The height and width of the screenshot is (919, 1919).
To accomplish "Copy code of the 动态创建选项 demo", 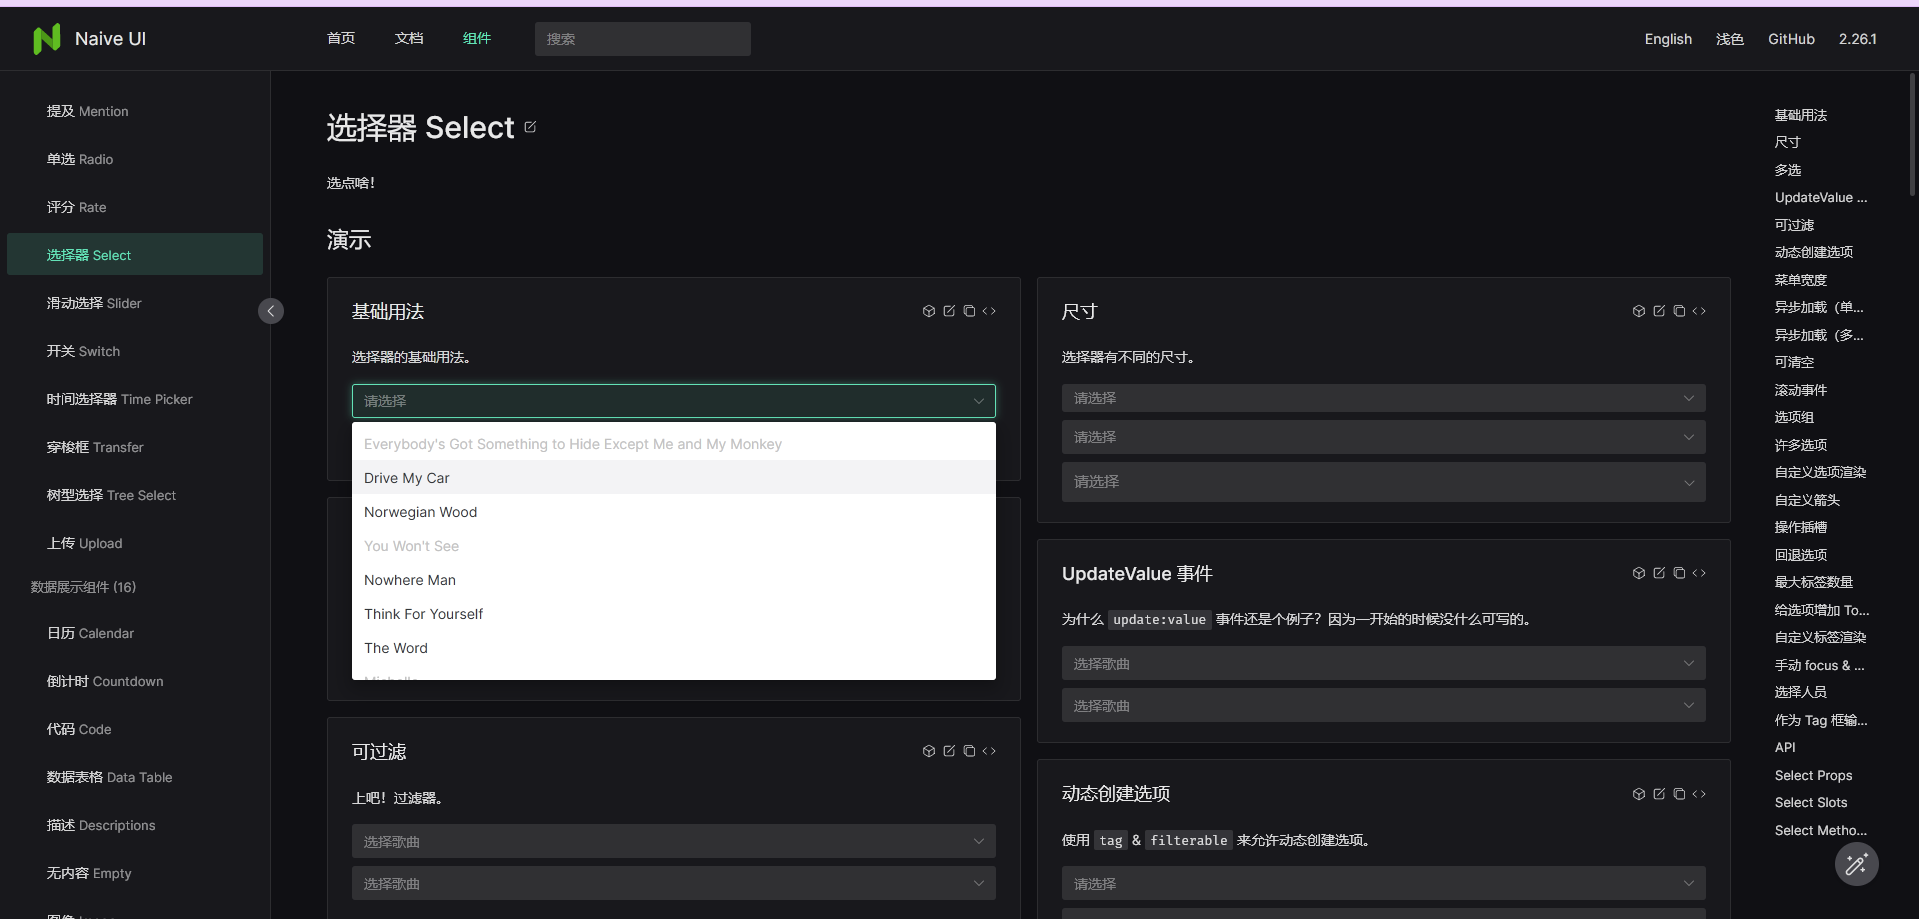I will (1679, 793).
